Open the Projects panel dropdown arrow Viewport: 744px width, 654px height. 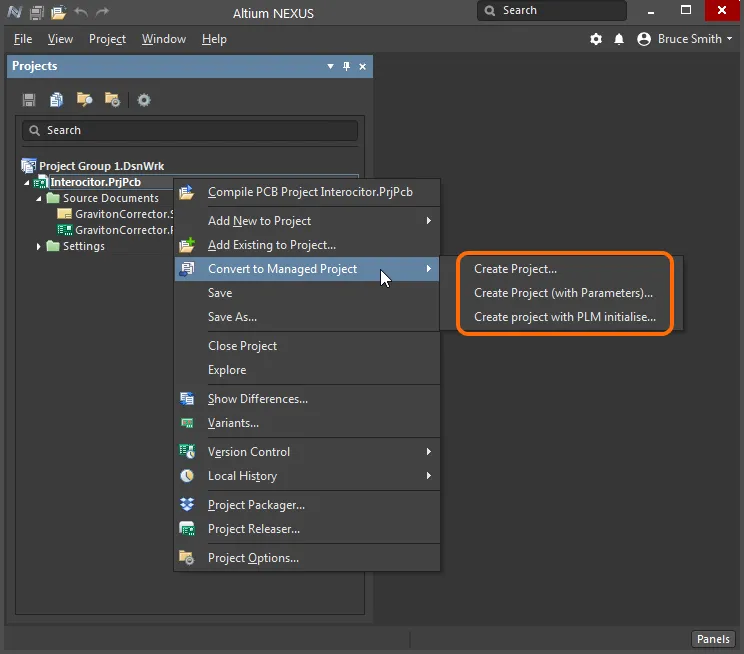pyautogui.click(x=330, y=66)
